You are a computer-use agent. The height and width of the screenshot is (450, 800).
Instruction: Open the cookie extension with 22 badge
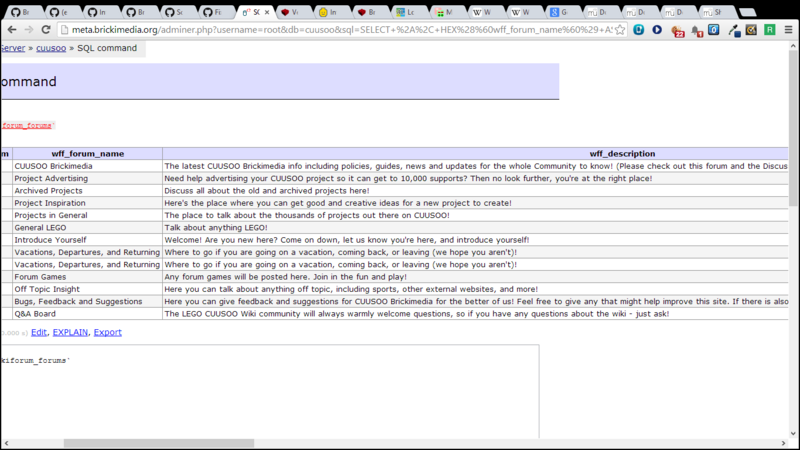tap(677, 31)
